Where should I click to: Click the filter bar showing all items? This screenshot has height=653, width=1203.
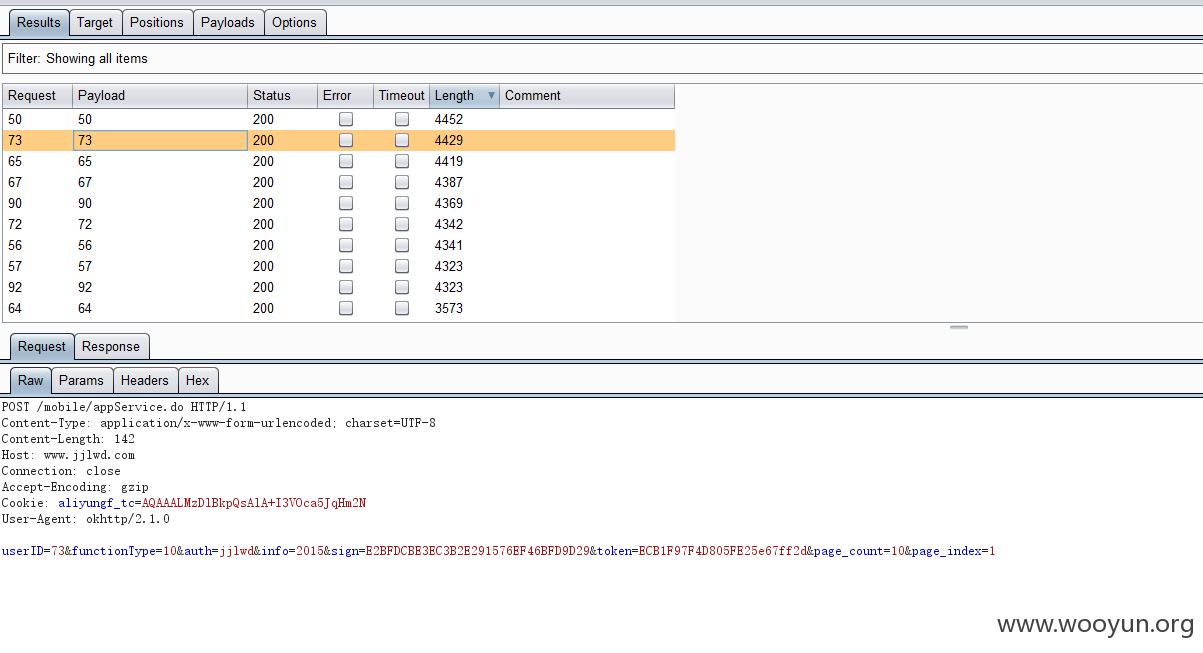(x=601, y=58)
